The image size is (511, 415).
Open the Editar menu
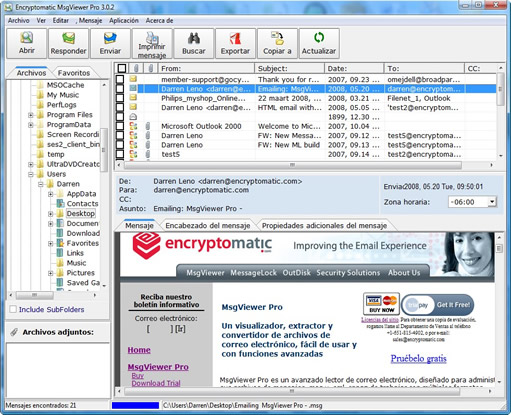click(x=61, y=20)
